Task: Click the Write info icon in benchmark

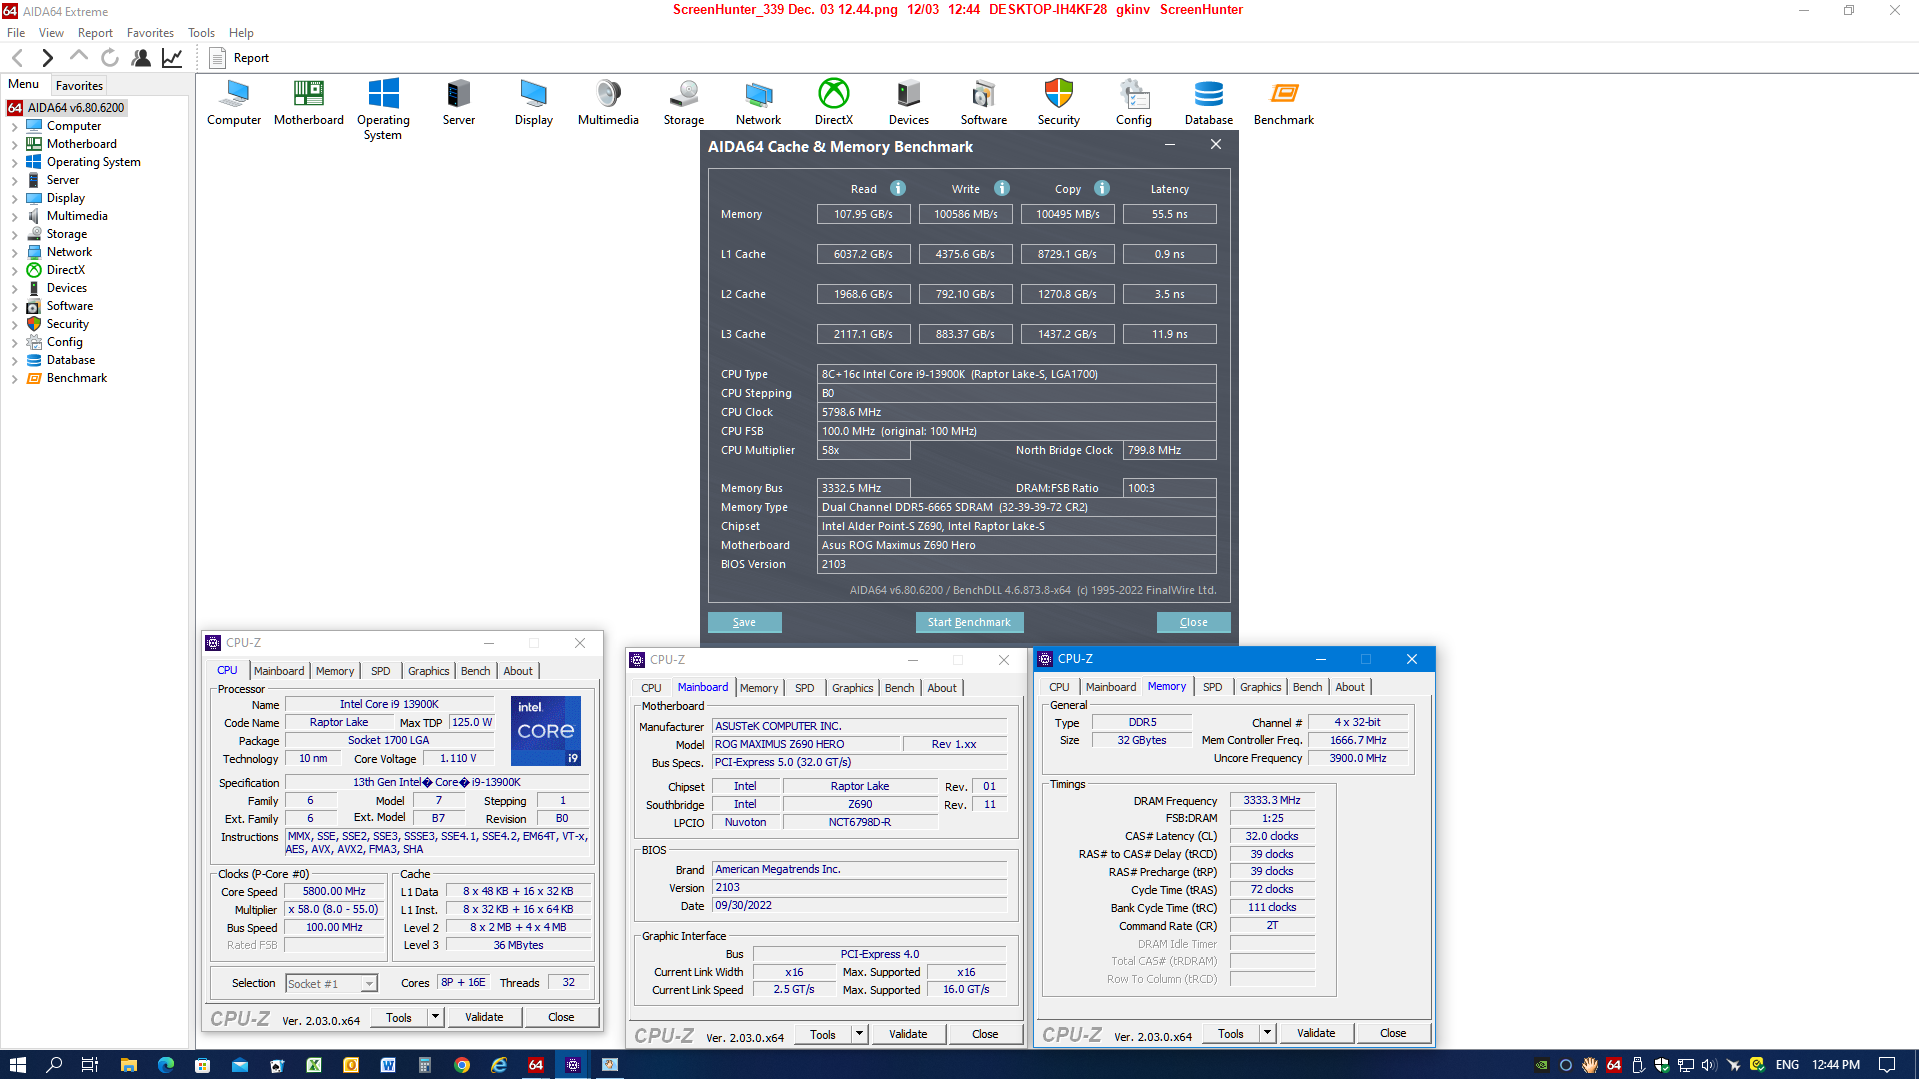Action: (x=1002, y=188)
